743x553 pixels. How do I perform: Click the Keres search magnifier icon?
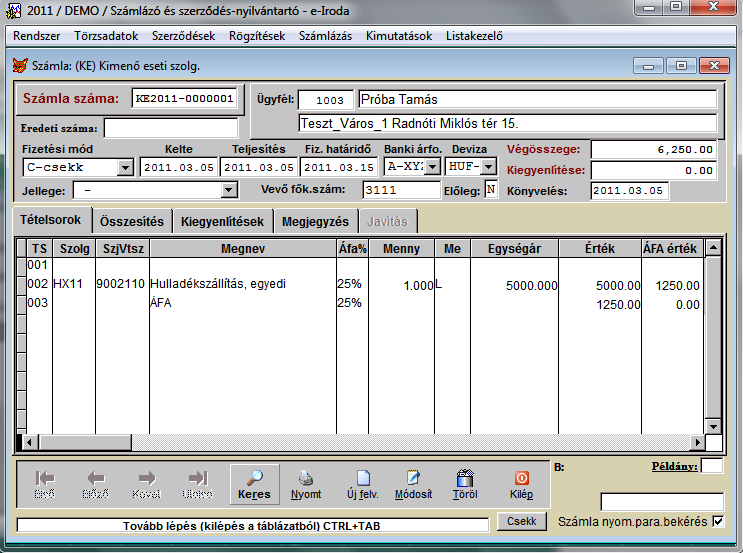click(254, 478)
